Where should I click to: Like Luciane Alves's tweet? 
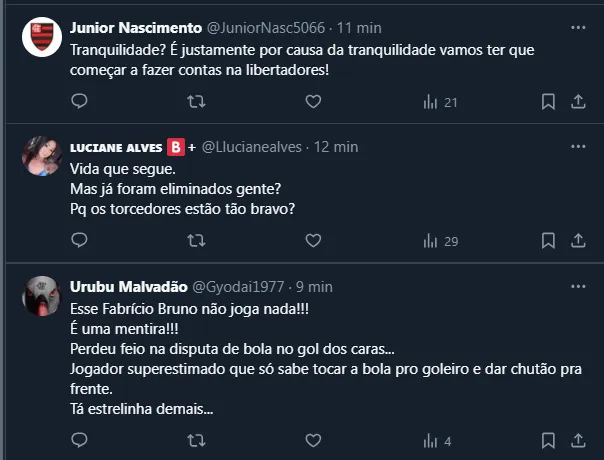313,240
